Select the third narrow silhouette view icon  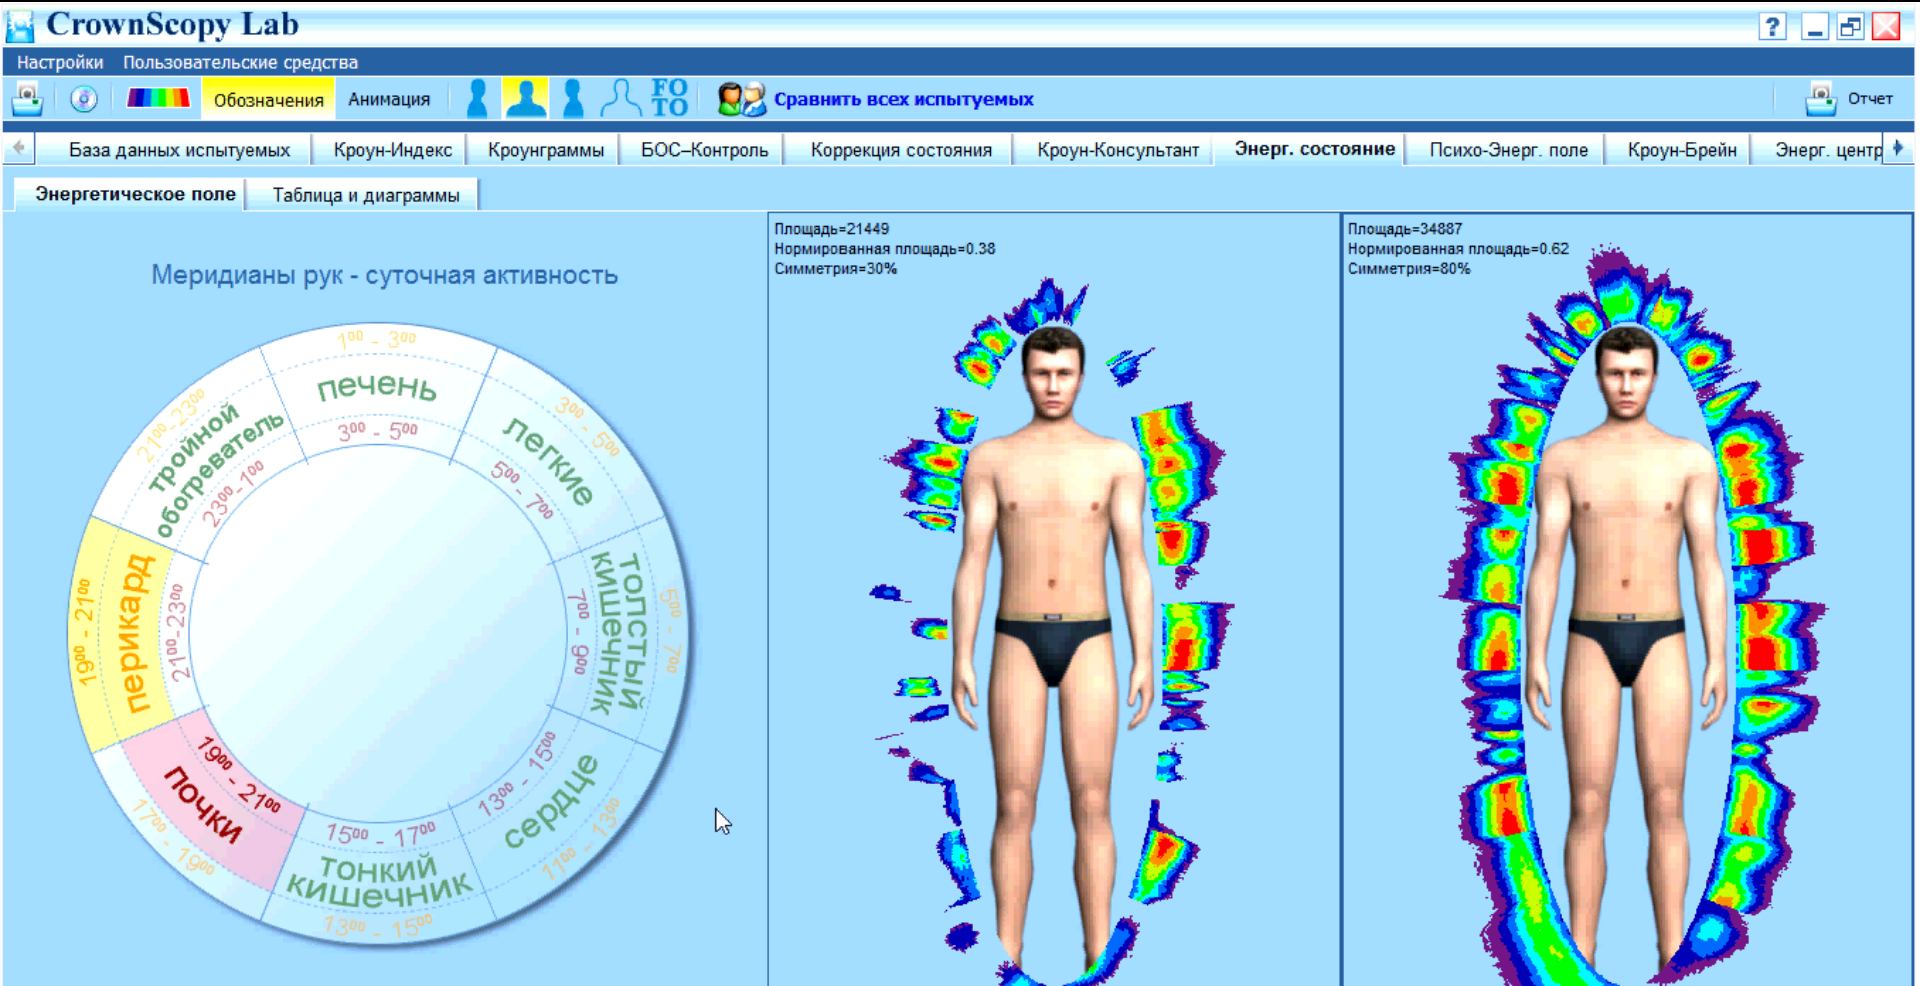[573, 99]
